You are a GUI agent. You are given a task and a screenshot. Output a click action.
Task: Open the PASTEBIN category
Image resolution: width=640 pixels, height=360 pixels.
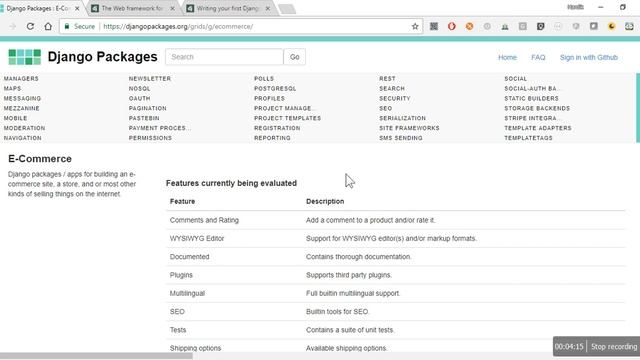[x=144, y=118]
